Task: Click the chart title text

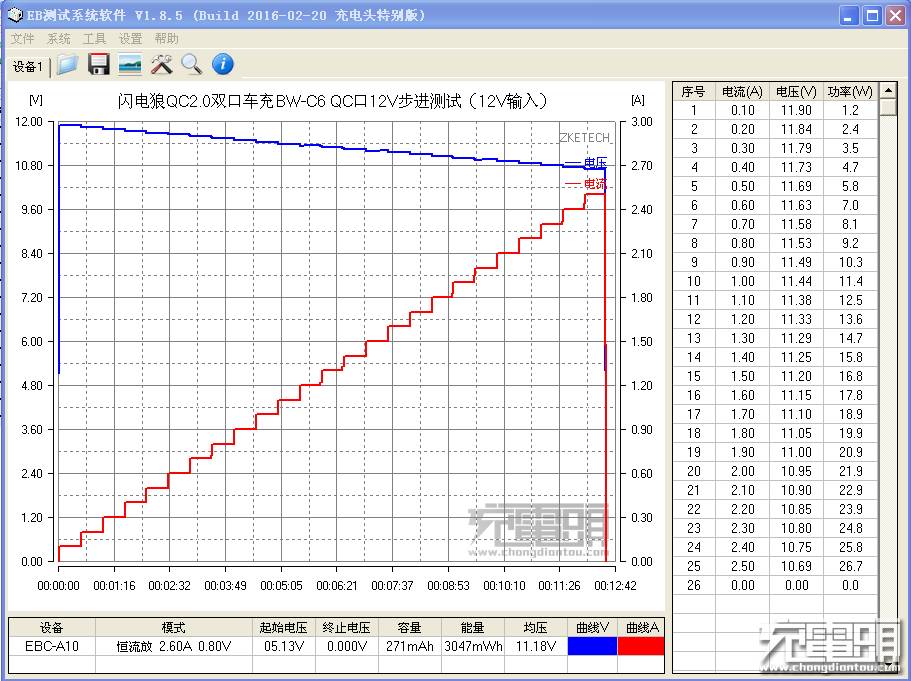Action: [x=333, y=101]
